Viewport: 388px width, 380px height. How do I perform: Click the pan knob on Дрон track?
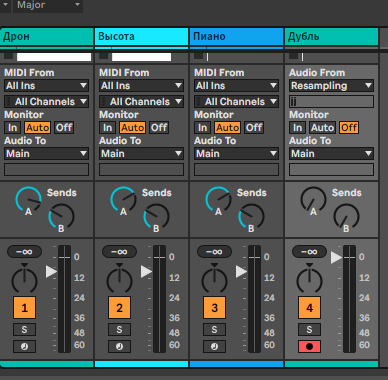point(24,280)
